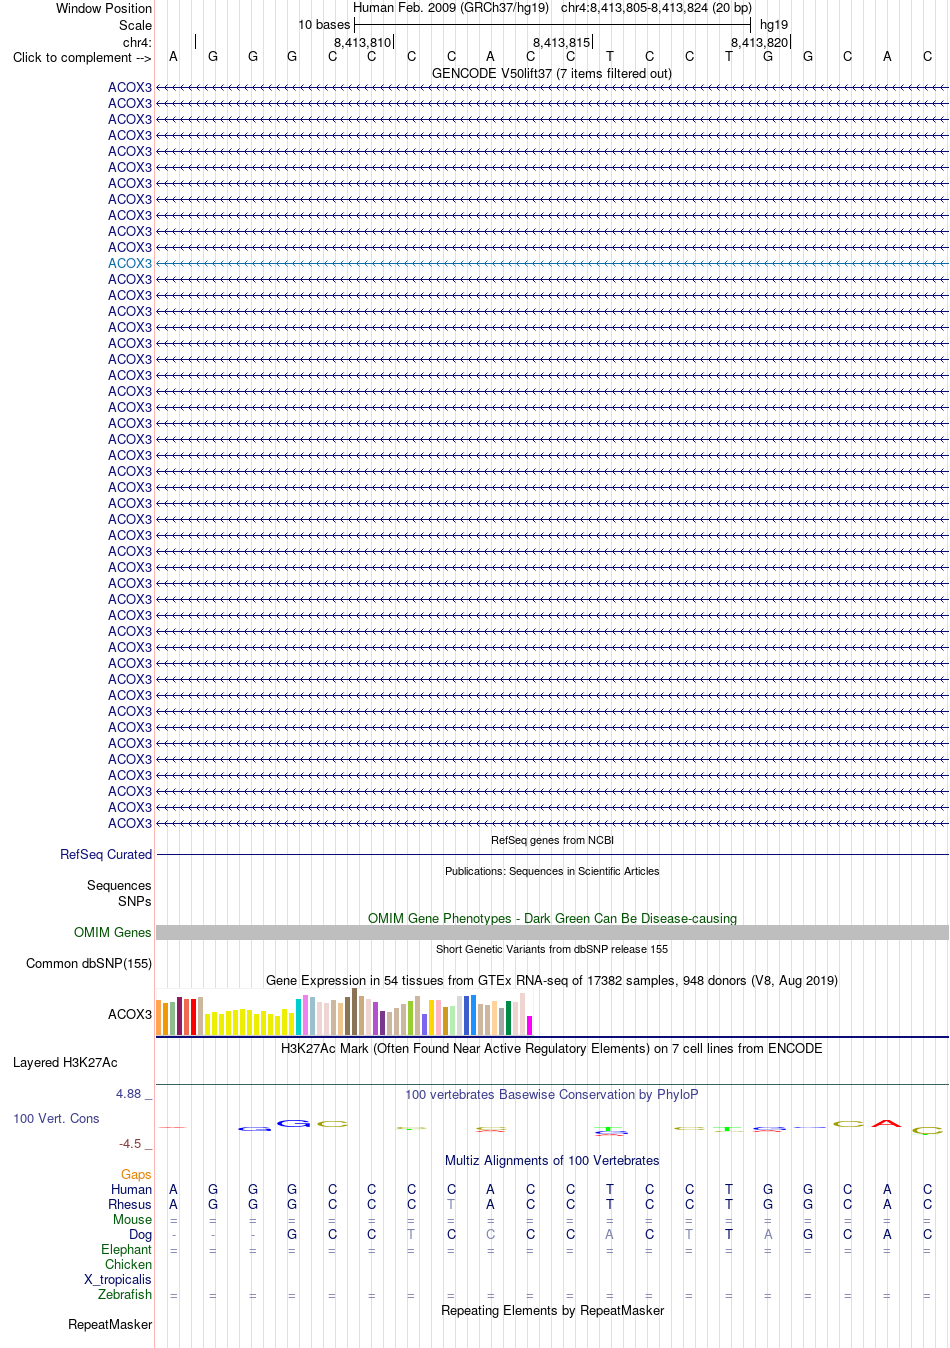950x1348 pixels.
Task: Select the light-blue highlighted ACOX3 transcript label
Action: pos(130,263)
